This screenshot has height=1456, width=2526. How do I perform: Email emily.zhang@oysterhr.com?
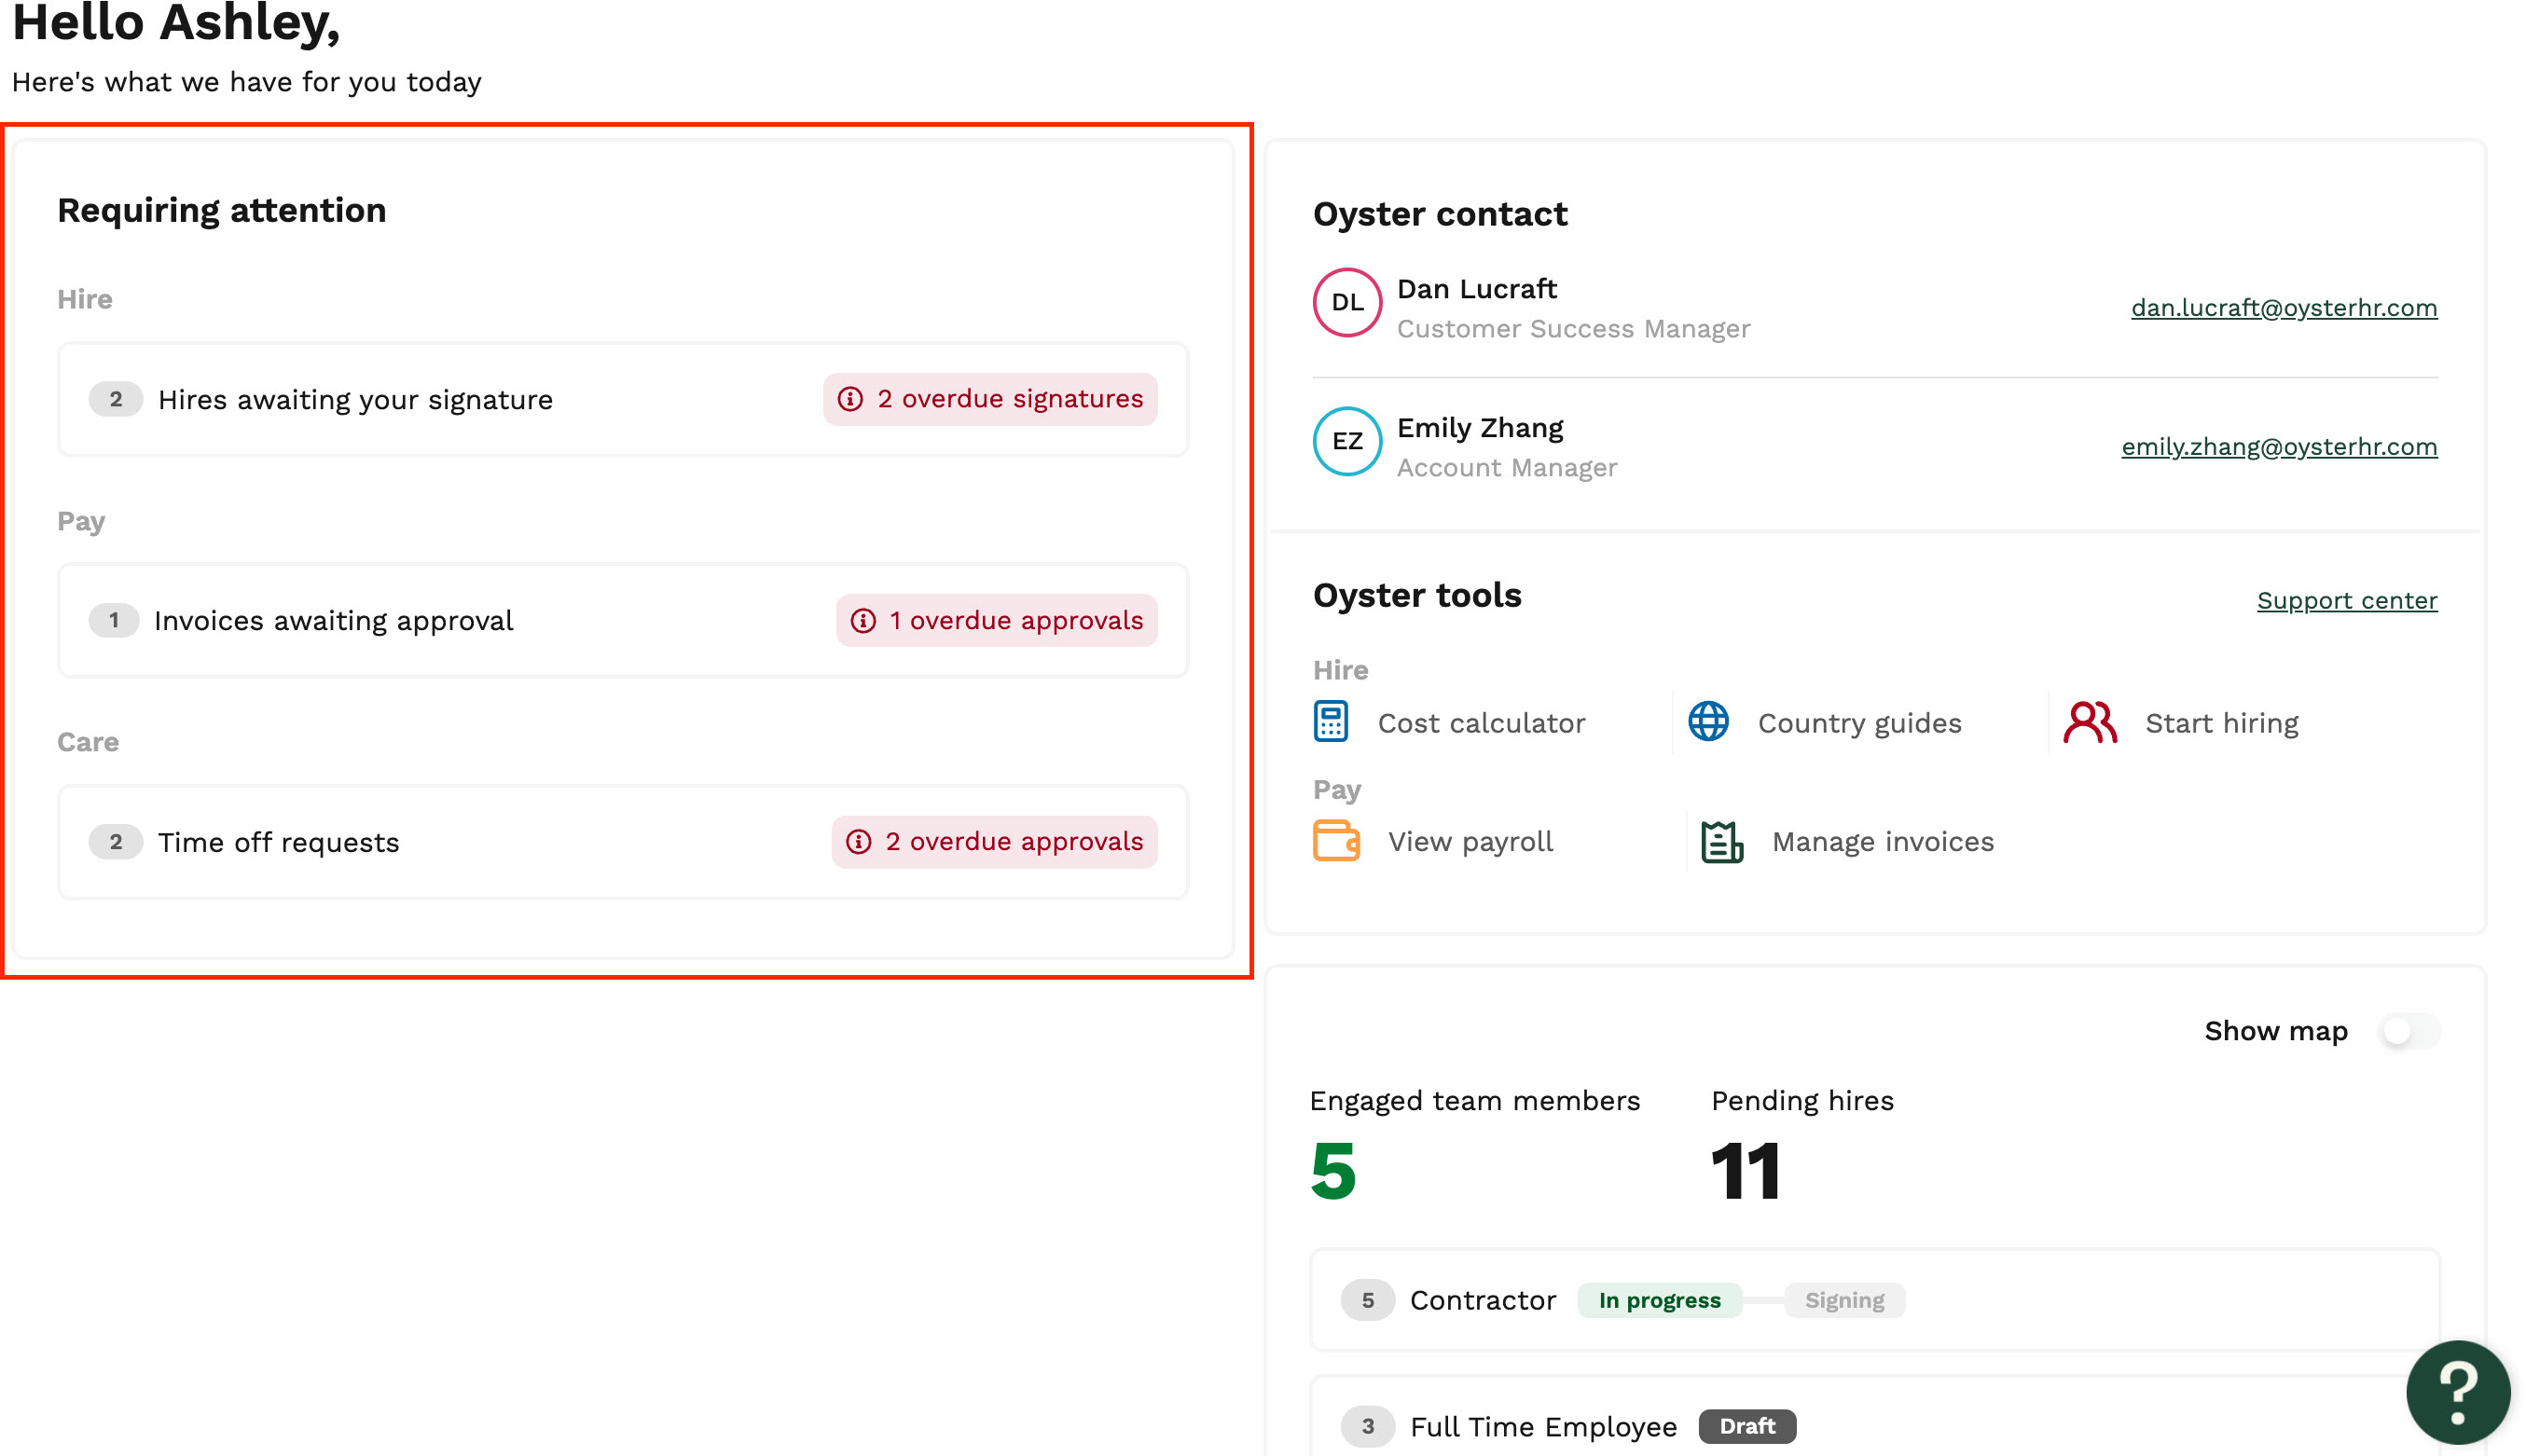point(2279,447)
